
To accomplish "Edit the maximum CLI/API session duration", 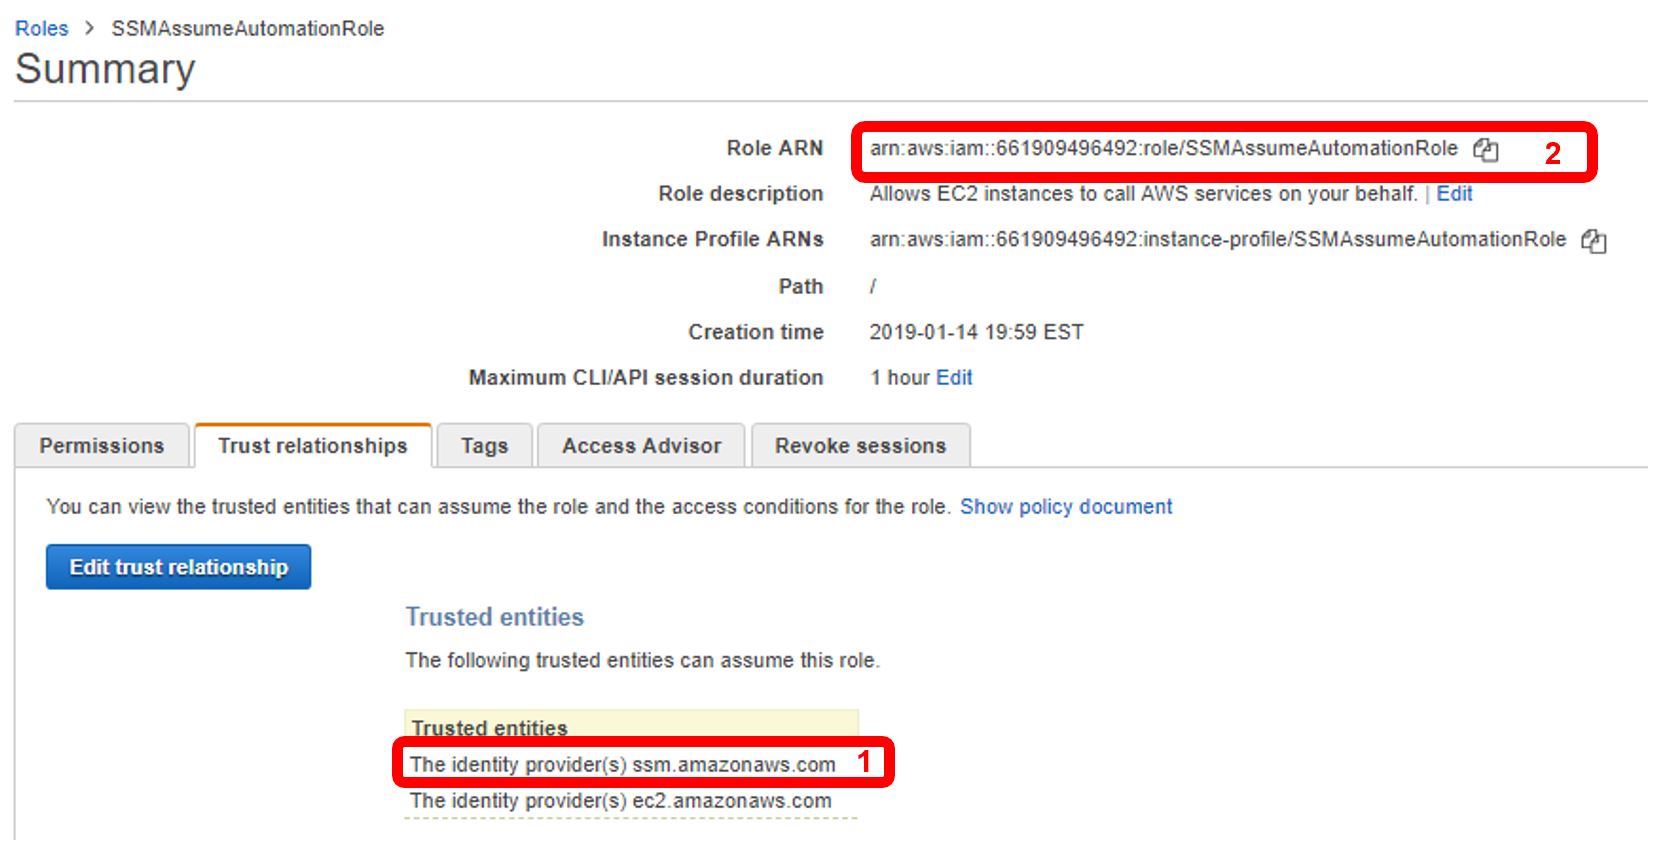I will click(x=954, y=378).
